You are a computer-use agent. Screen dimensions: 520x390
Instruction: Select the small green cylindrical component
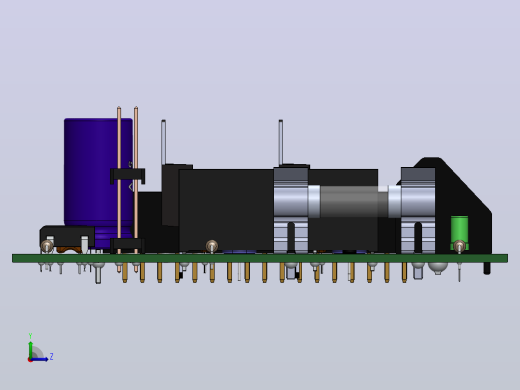coord(460,233)
